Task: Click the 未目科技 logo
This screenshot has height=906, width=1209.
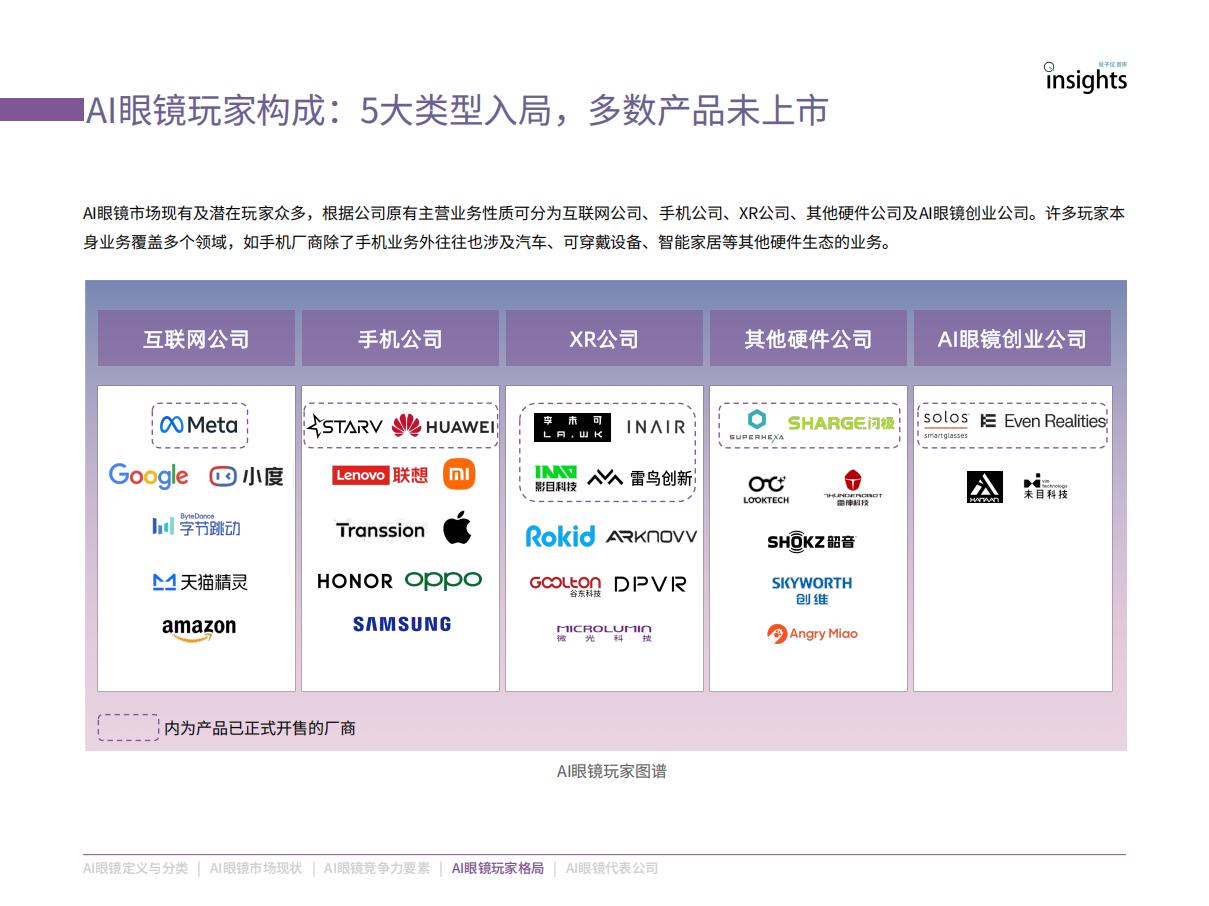Action: pyautogui.click(x=1045, y=487)
